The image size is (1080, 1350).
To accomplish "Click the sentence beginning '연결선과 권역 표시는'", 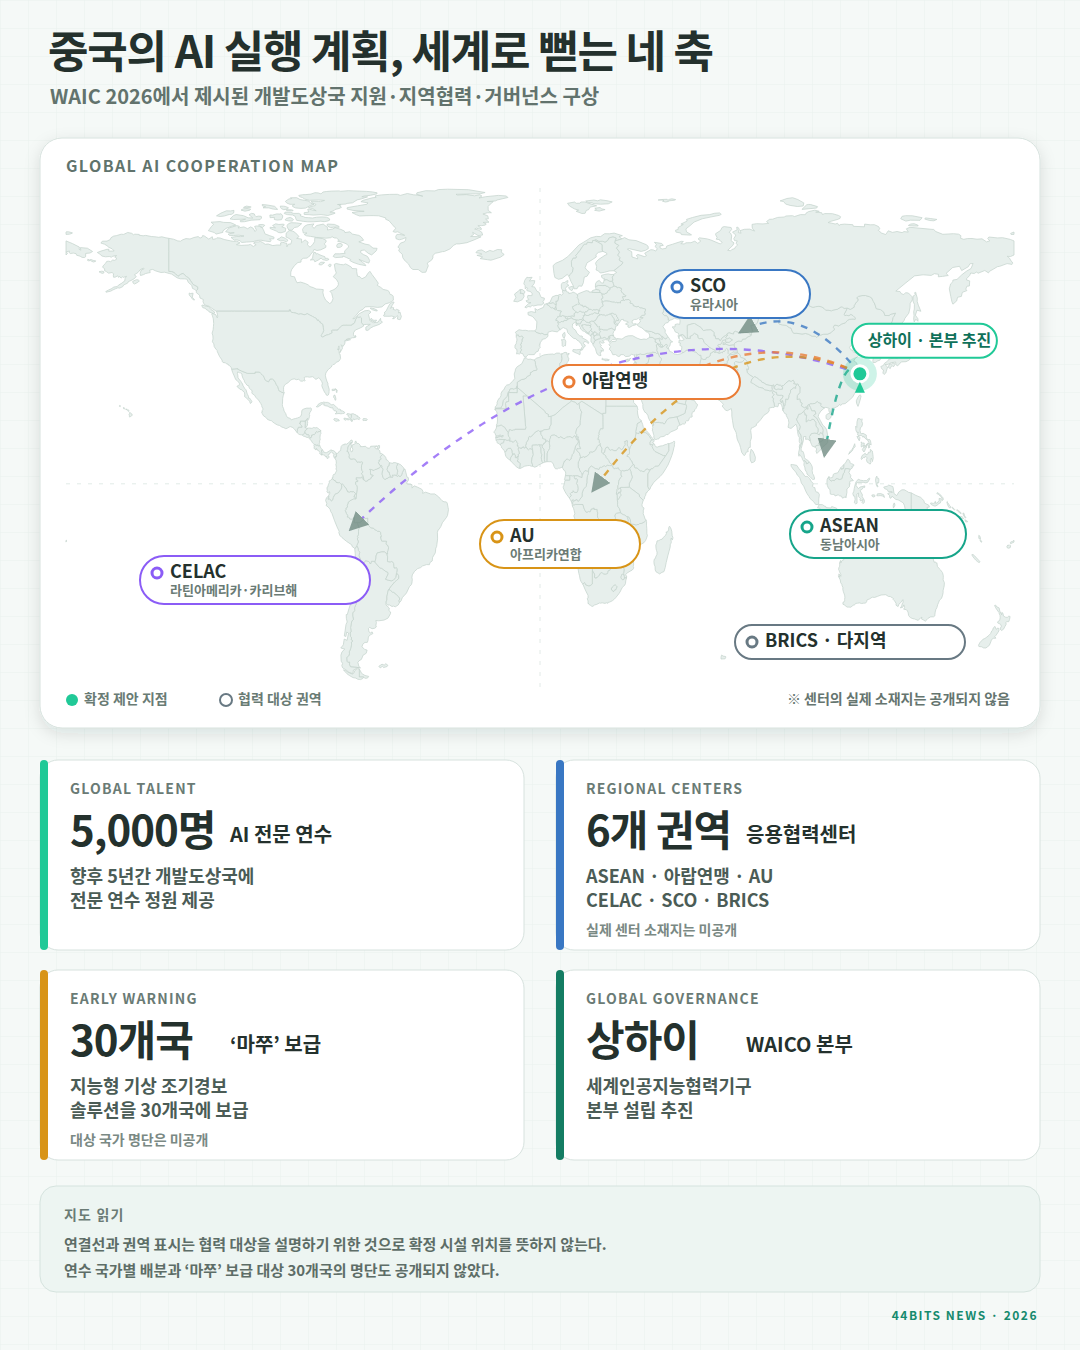I will click(335, 1246).
